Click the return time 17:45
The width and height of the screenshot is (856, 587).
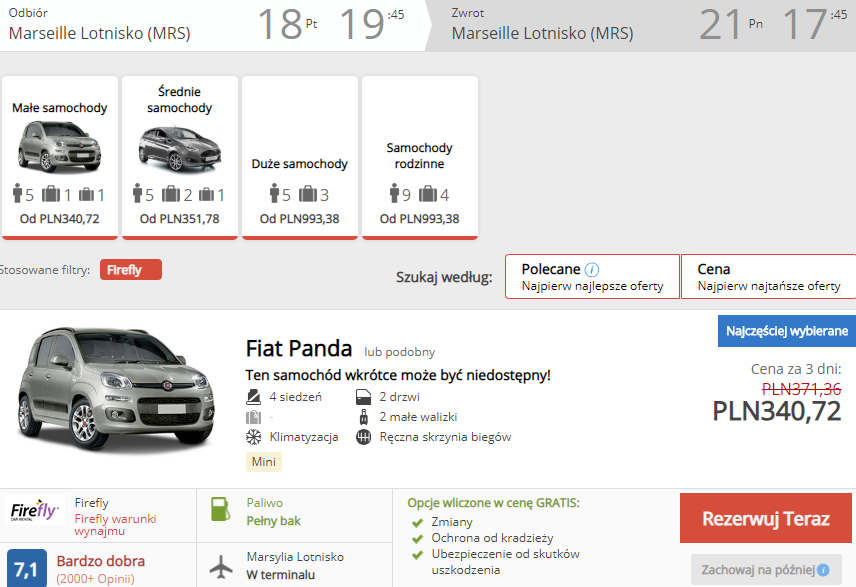pos(815,25)
